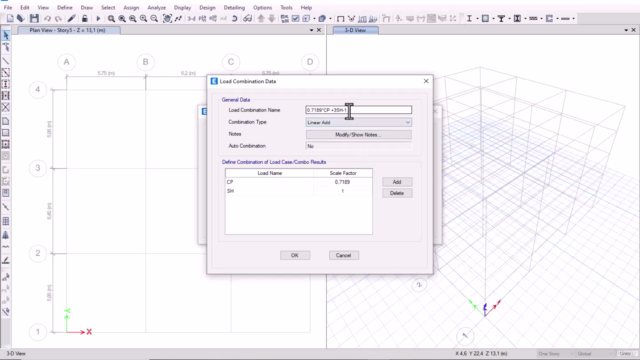
Task: Click the Restore Full View magnifier
Action: point(122,18)
